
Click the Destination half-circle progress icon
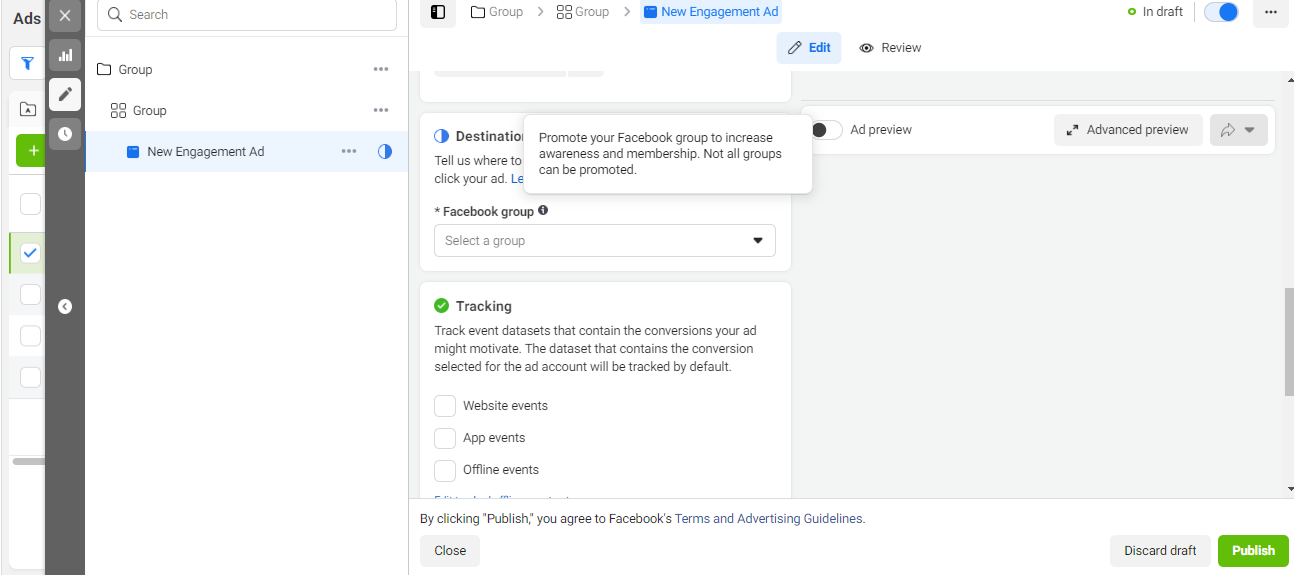(442, 136)
